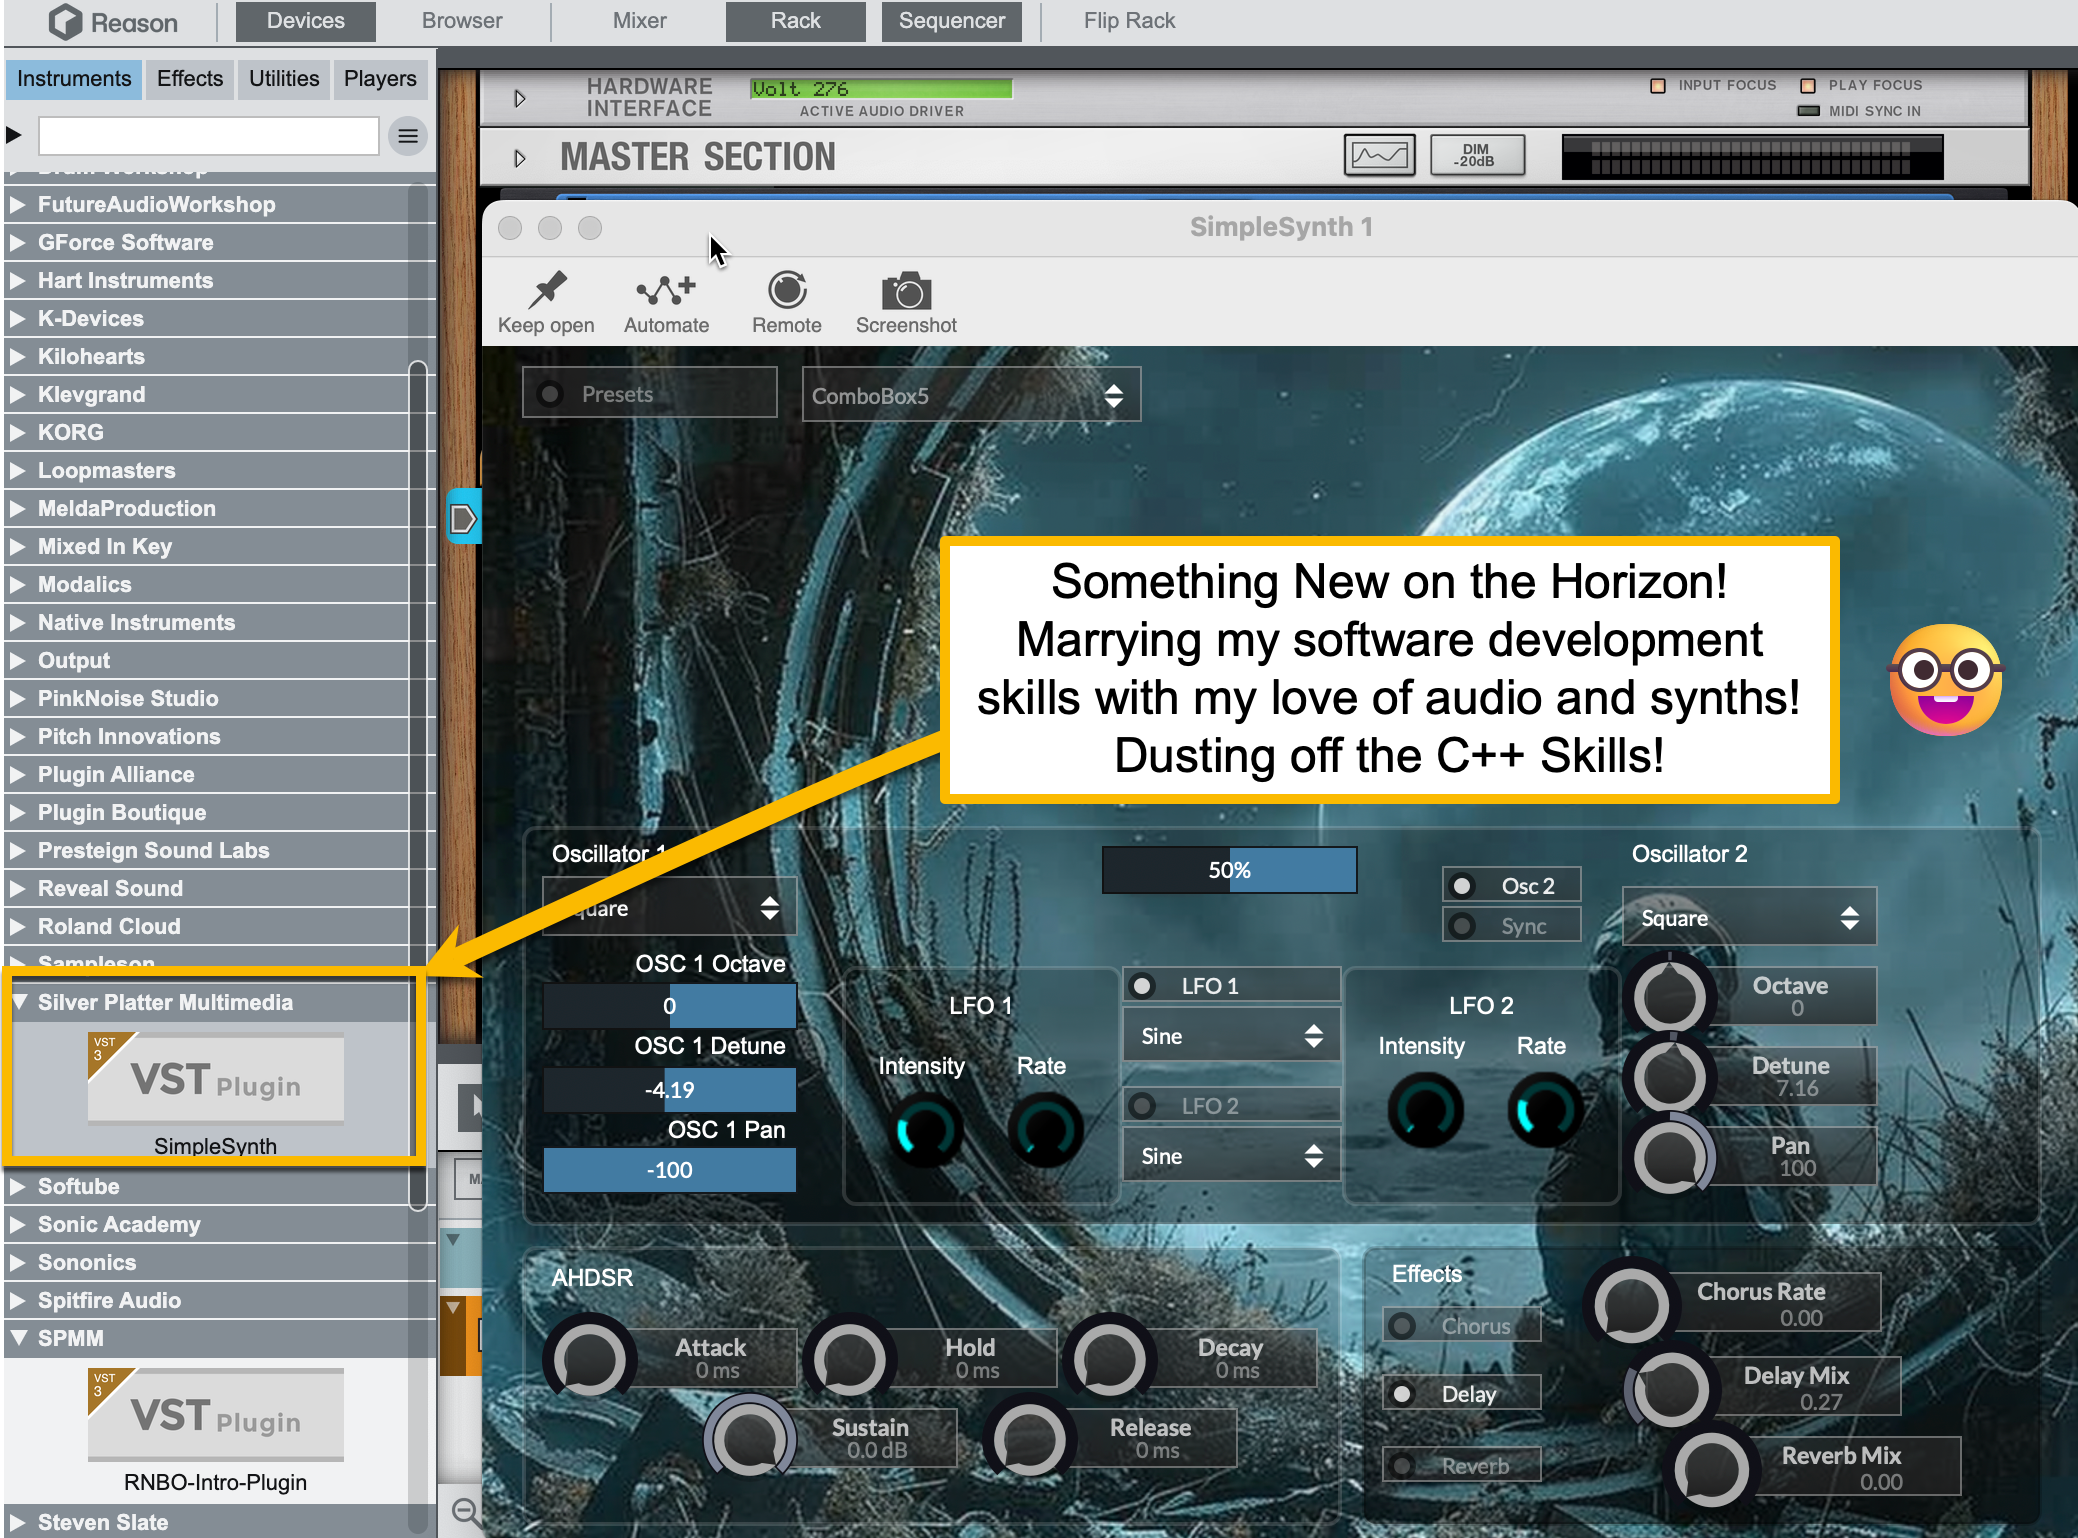
Task: Click the Remote icon
Action: pyautogui.click(x=787, y=290)
